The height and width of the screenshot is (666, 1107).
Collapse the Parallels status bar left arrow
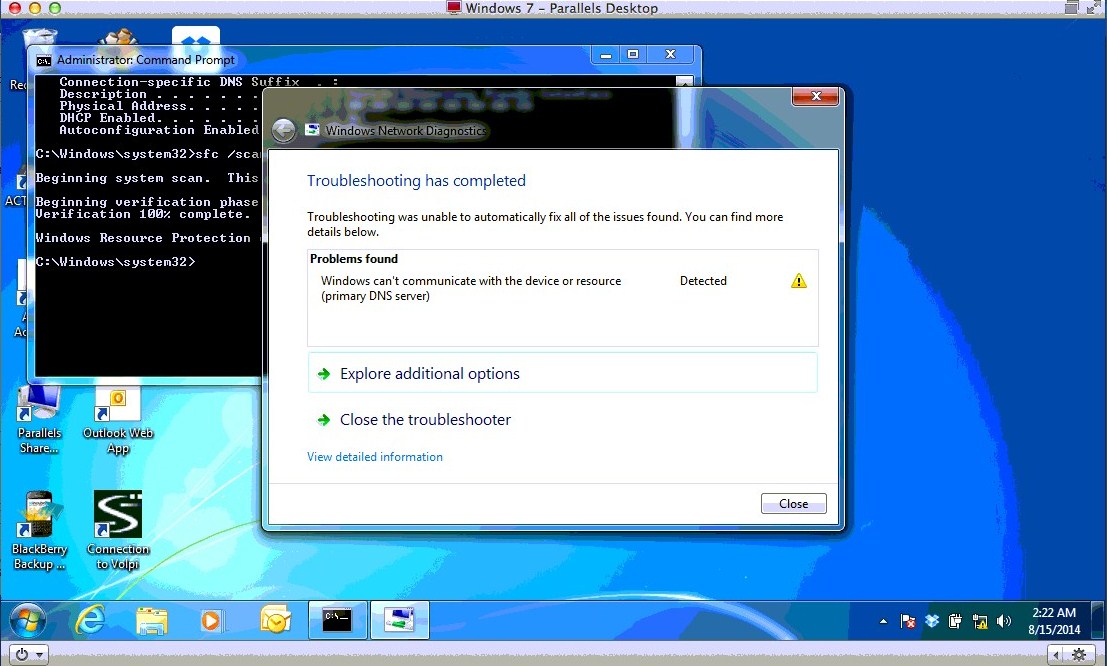(x=1056, y=654)
